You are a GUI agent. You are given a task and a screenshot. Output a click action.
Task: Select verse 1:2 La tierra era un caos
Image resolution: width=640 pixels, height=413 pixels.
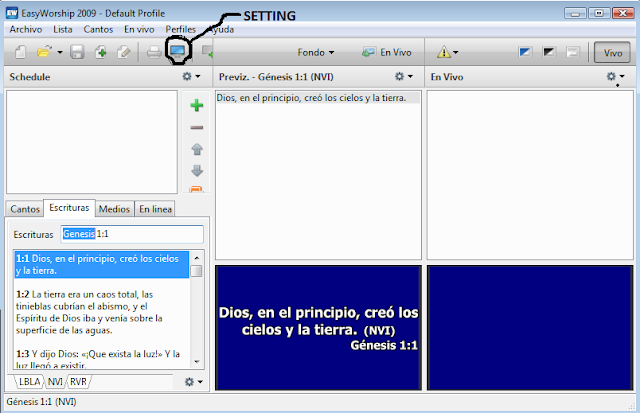pos(102,312)
